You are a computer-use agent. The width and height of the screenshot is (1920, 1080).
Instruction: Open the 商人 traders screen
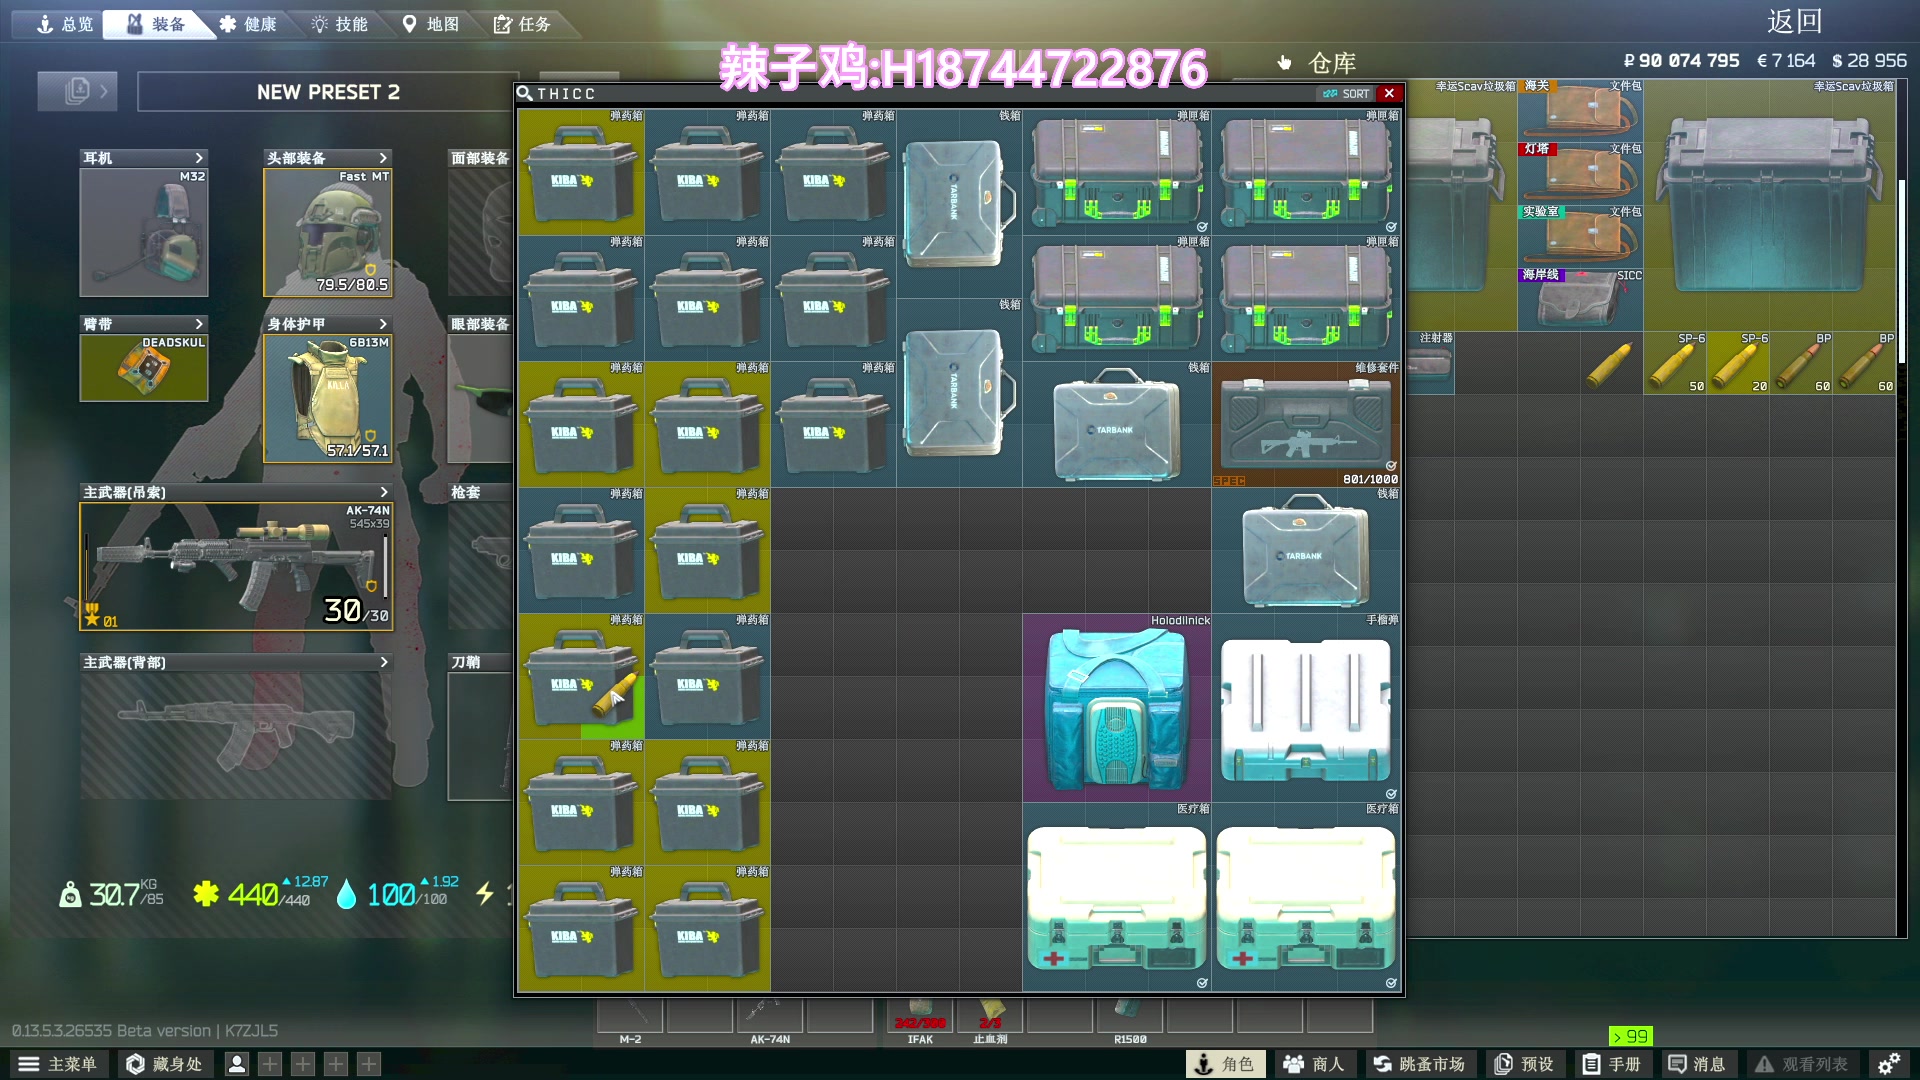tap(1314, 1064)
